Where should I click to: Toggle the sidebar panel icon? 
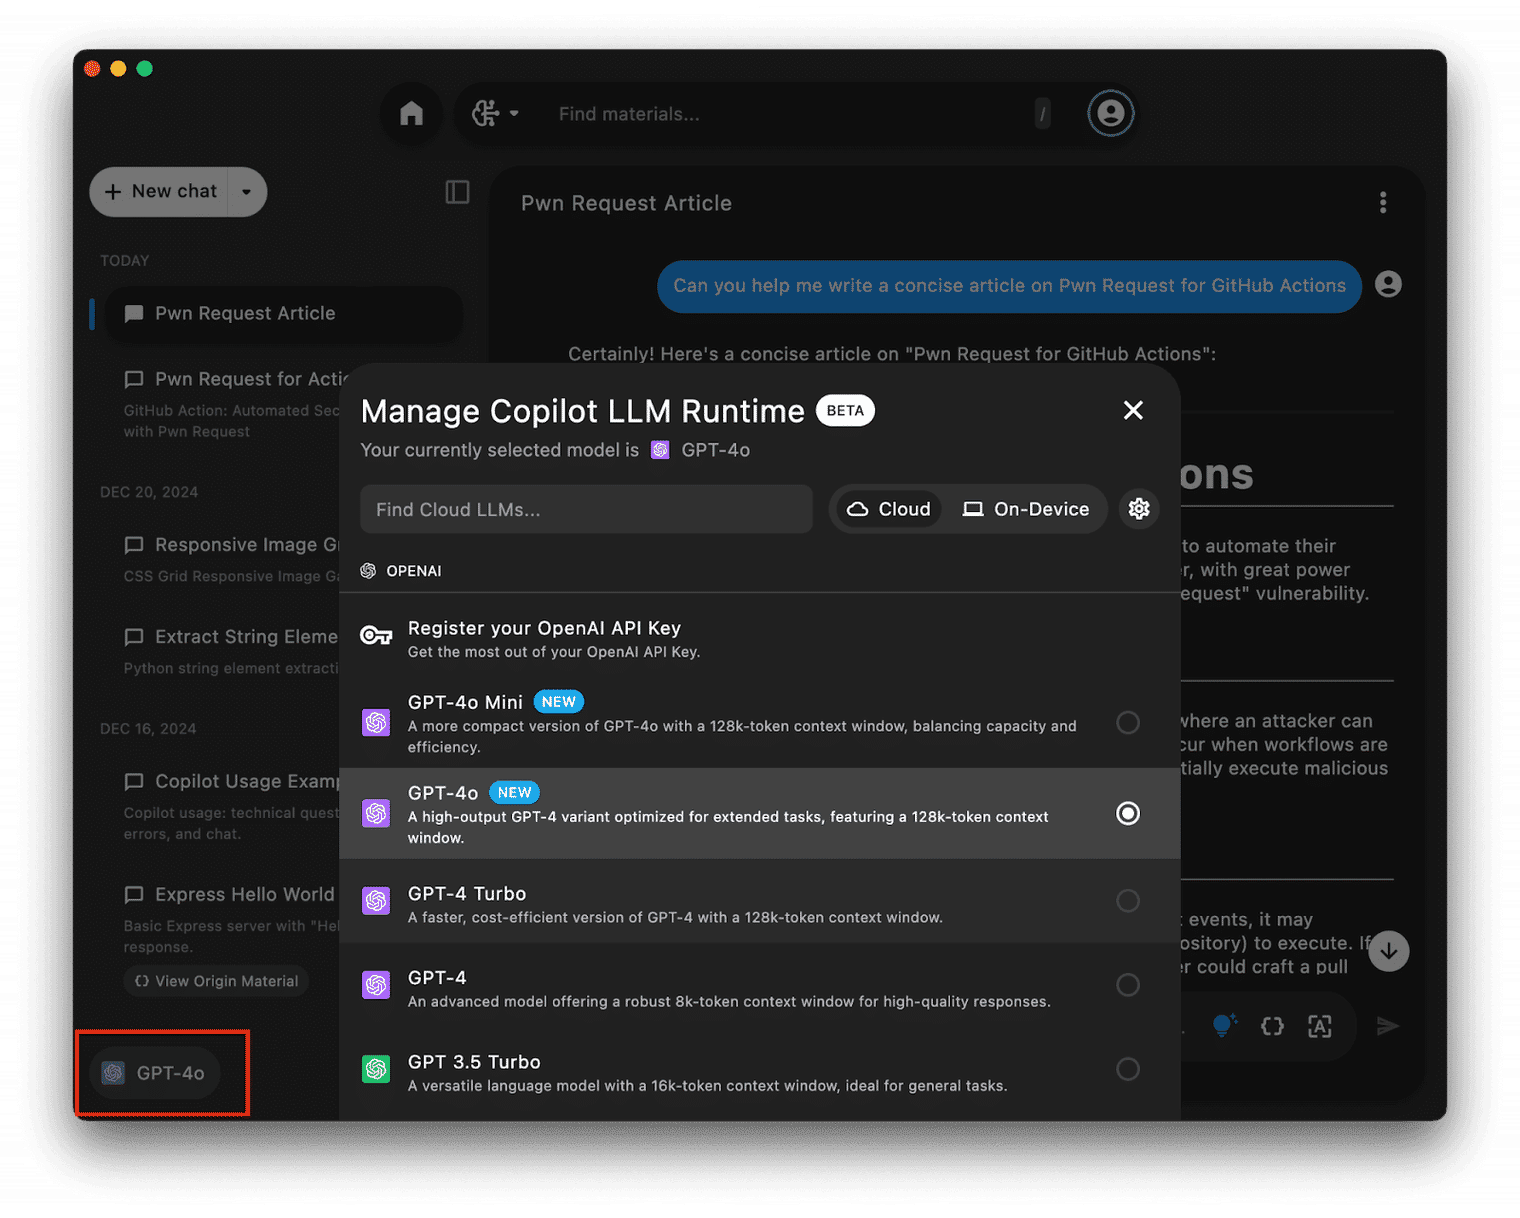pos(457,192)
